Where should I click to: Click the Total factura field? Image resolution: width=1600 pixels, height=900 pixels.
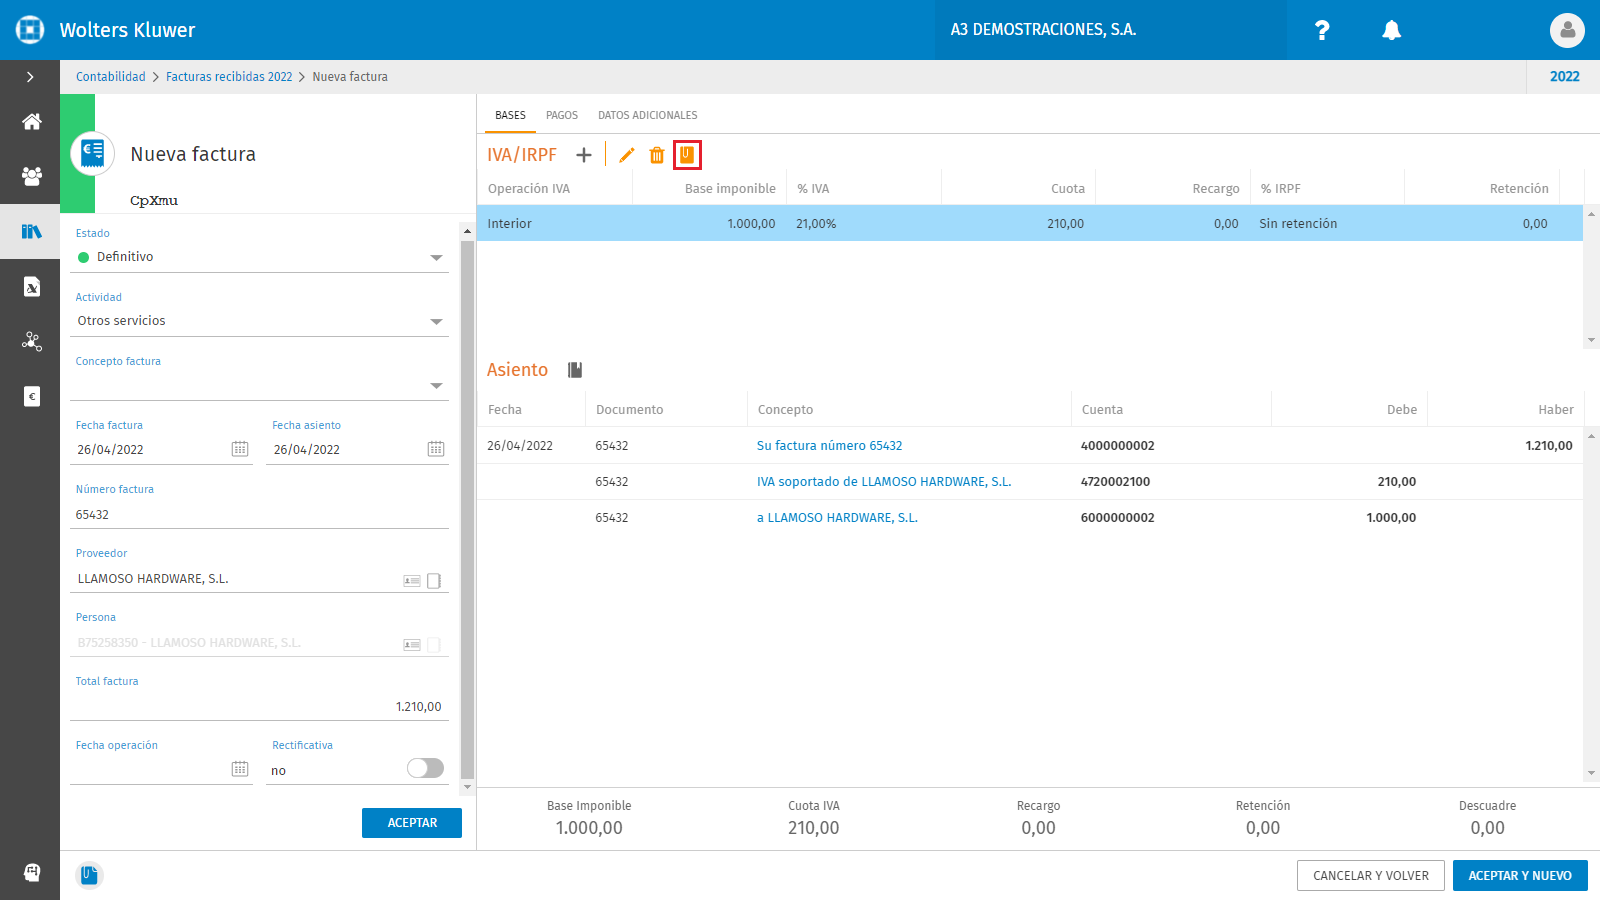point(260,707)
